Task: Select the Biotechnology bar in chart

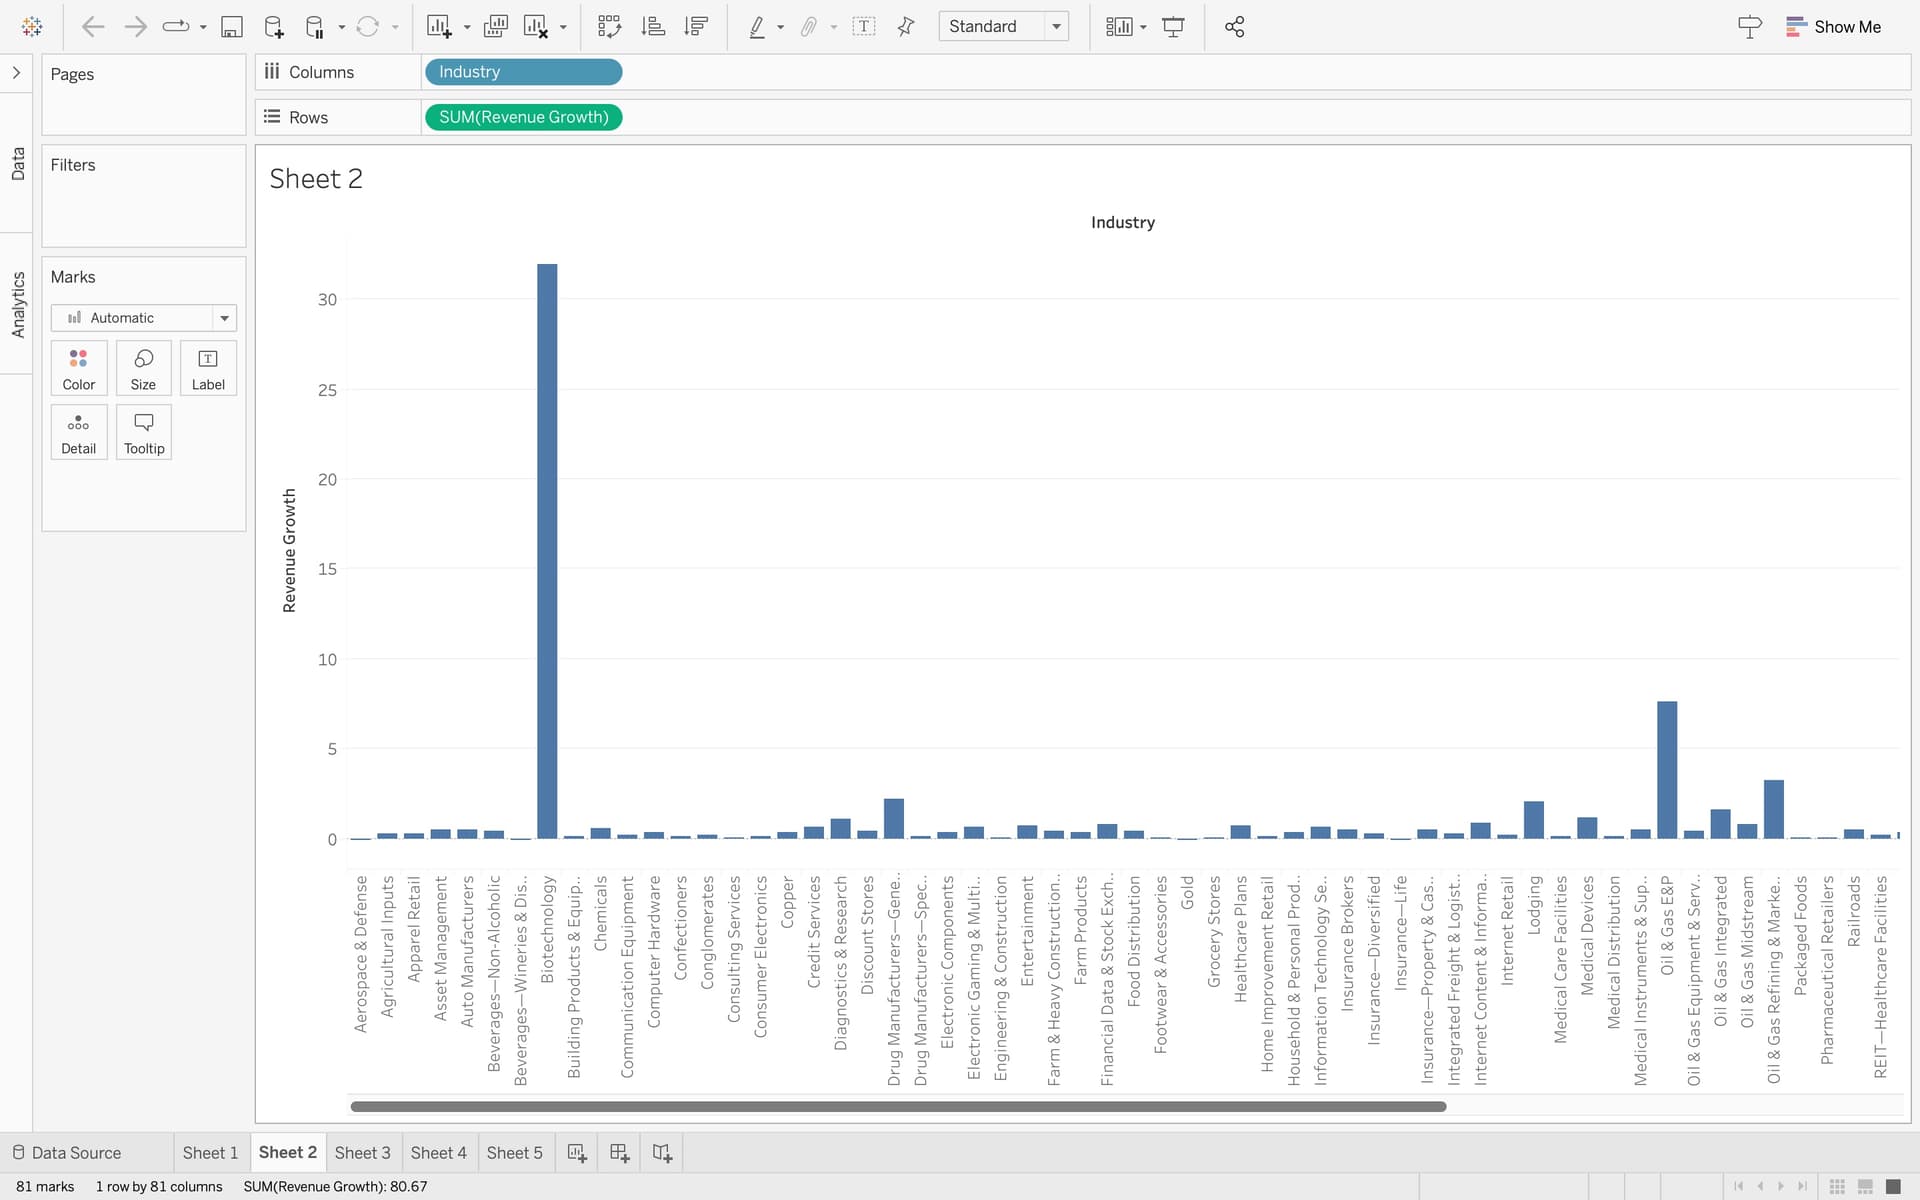Action: (547, 550)
